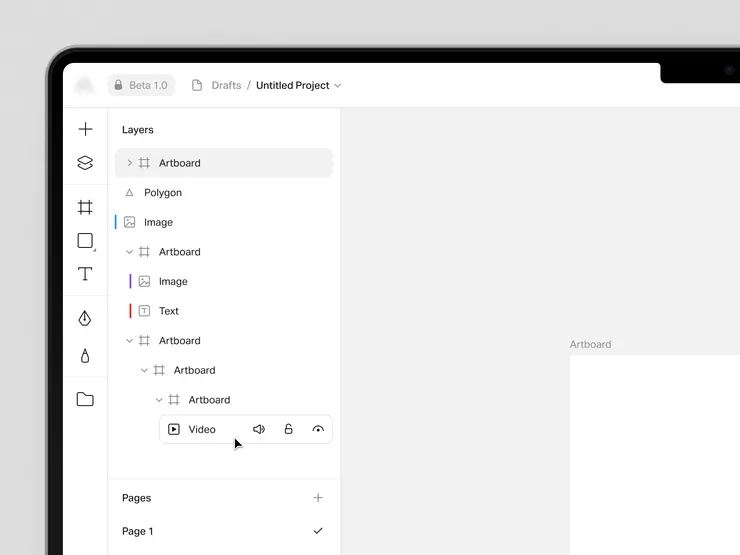Image resolution: width=740 pixels, height=555 pixels.
Task: Select the Polygon layer
Action: pyautogui.click(x=224, y=193)
